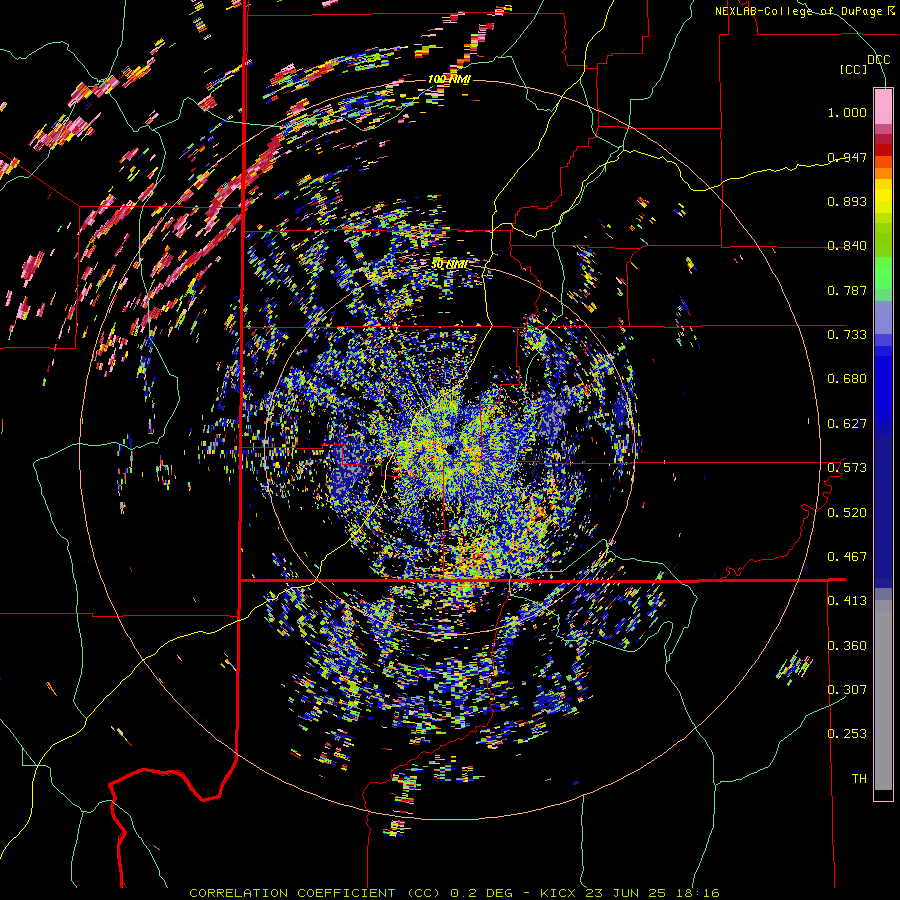Select the 1.000 legend value
This screenshot has height=900, width=900.
[x=847, y=112]
